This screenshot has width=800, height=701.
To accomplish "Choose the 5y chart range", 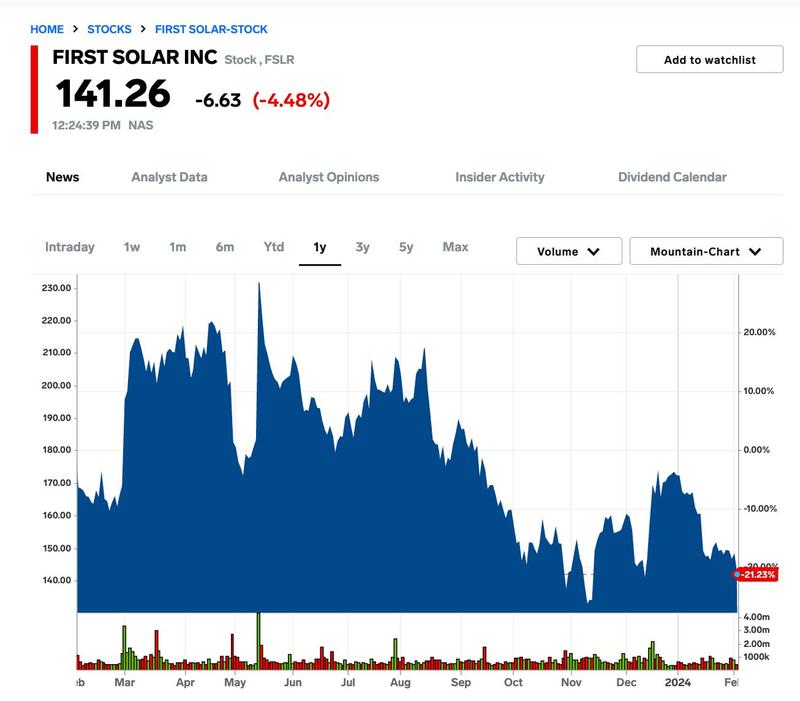I will [x=406, y=247].
